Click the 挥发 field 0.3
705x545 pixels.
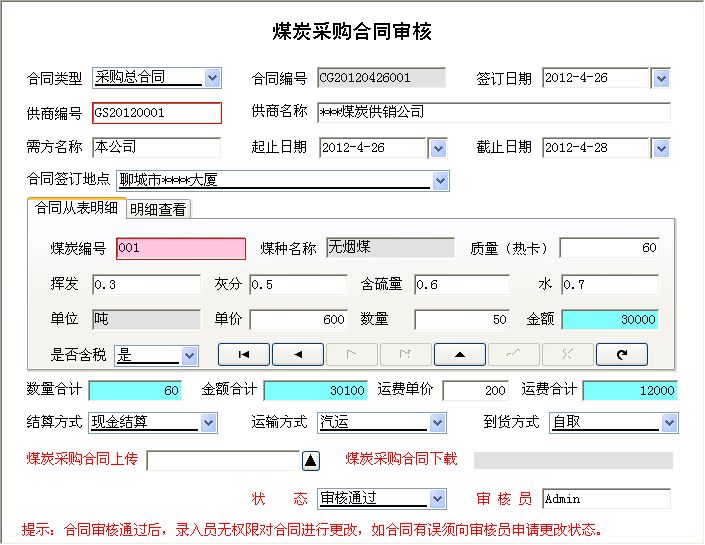(147, 285)
